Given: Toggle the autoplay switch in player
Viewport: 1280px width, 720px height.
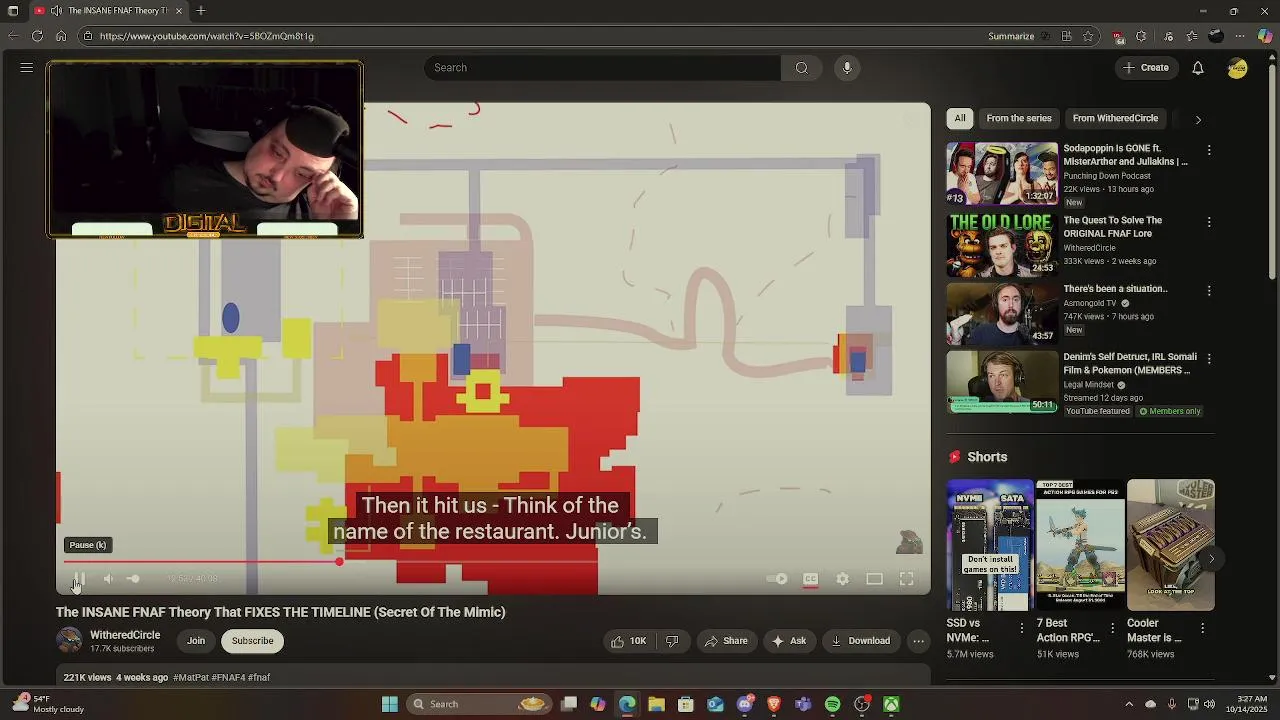Looking at the screenshot, I should coord(777,579).
